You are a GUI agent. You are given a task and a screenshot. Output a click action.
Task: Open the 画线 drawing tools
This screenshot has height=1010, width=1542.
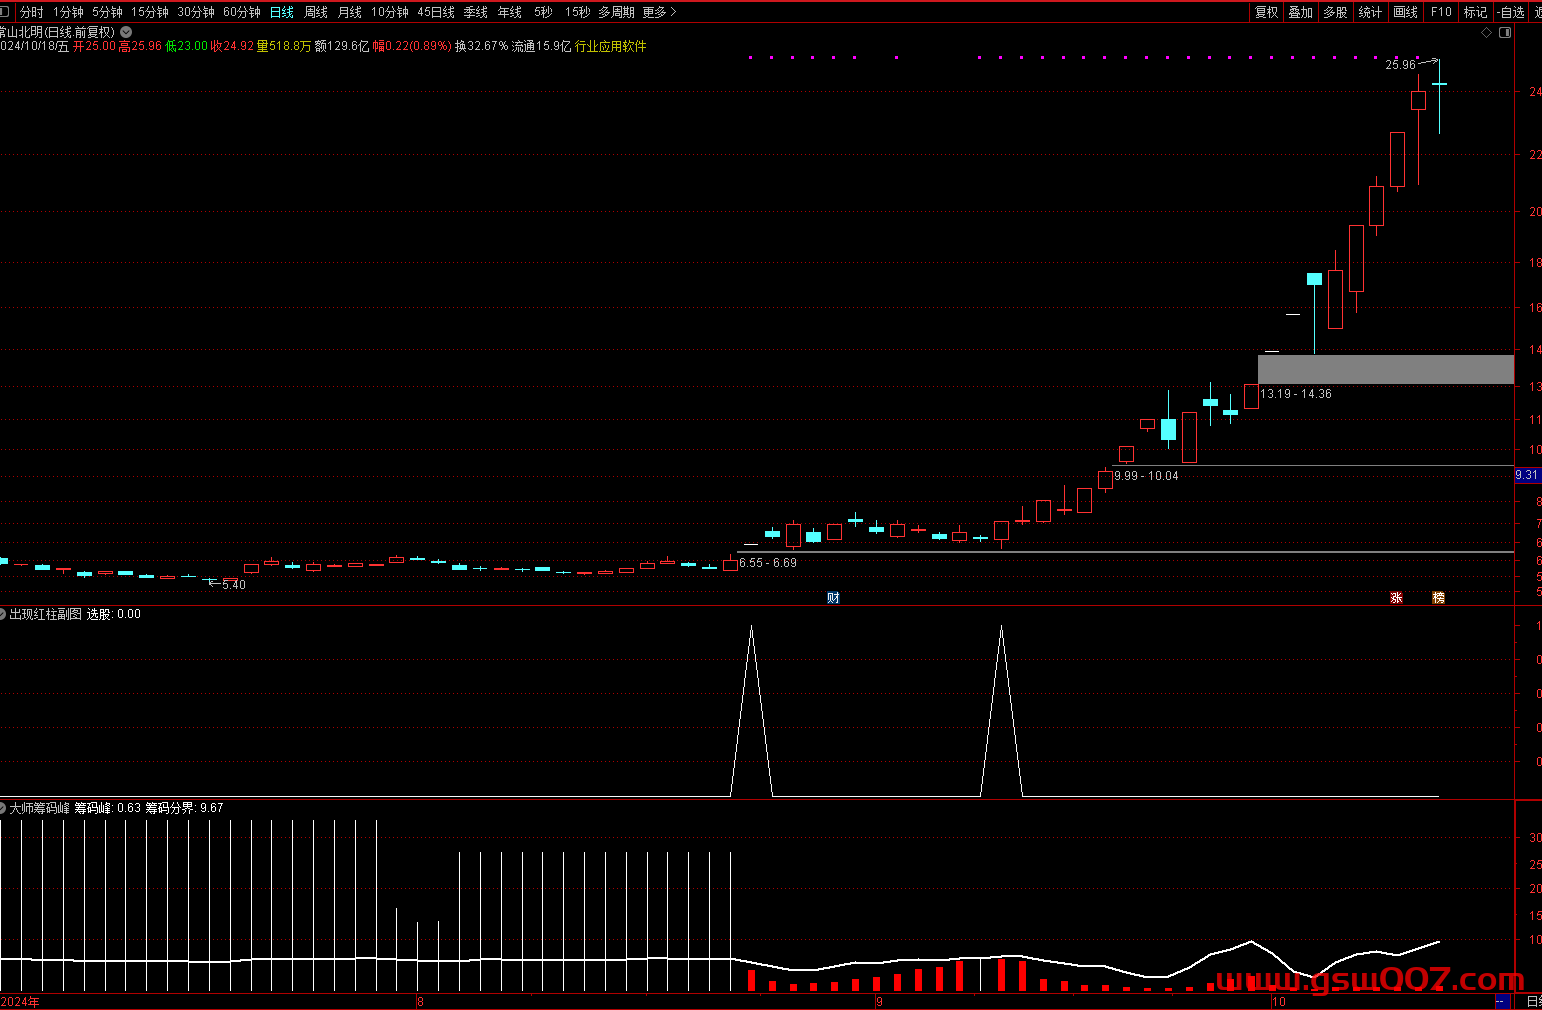pos(1405,12)
